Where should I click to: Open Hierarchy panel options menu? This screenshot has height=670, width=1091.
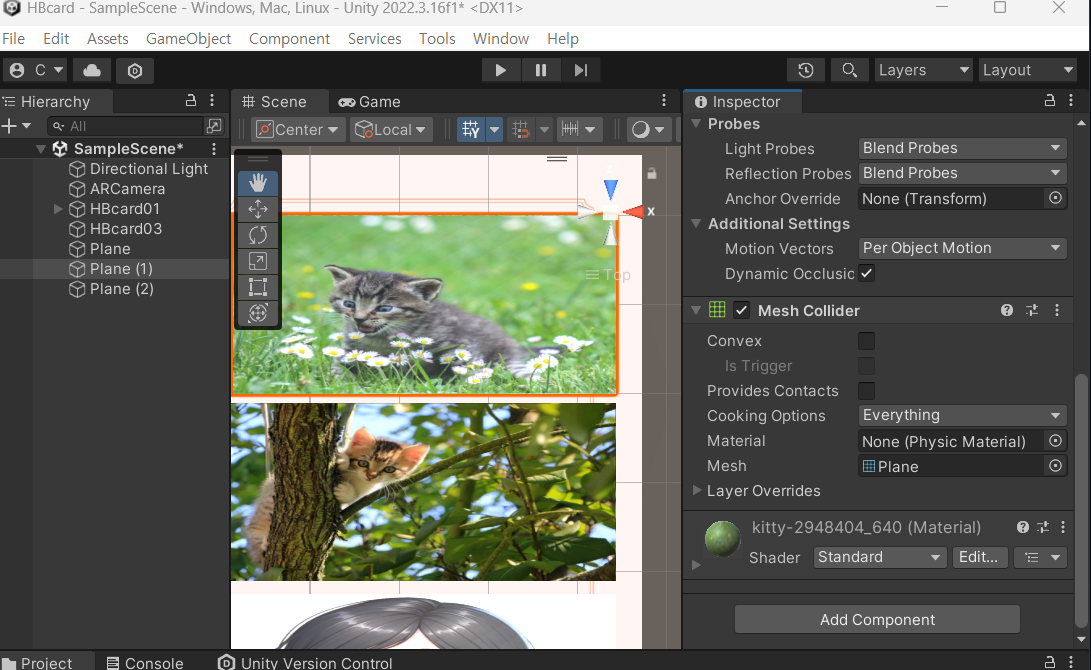pos(212,101)
